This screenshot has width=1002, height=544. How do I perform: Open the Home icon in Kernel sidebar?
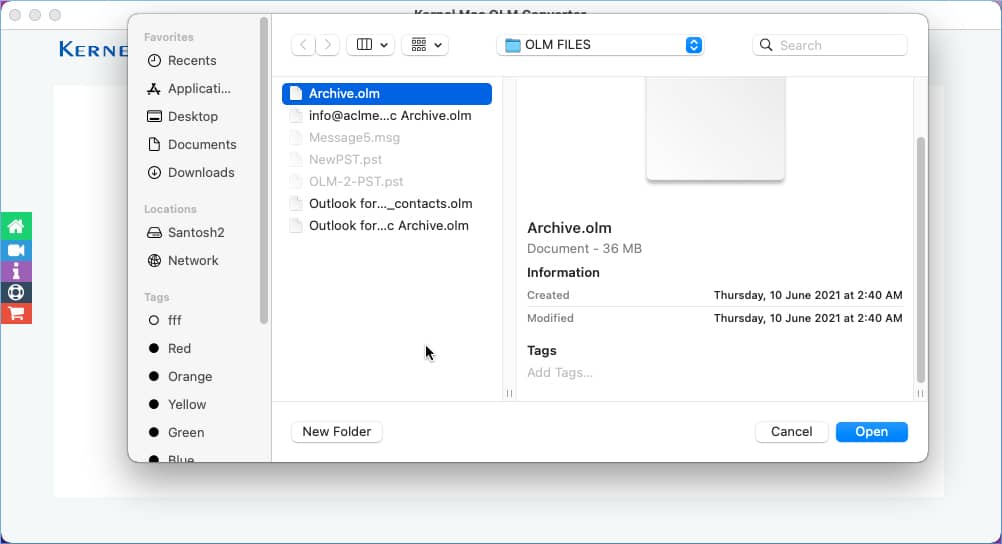(x=16, y=226)
